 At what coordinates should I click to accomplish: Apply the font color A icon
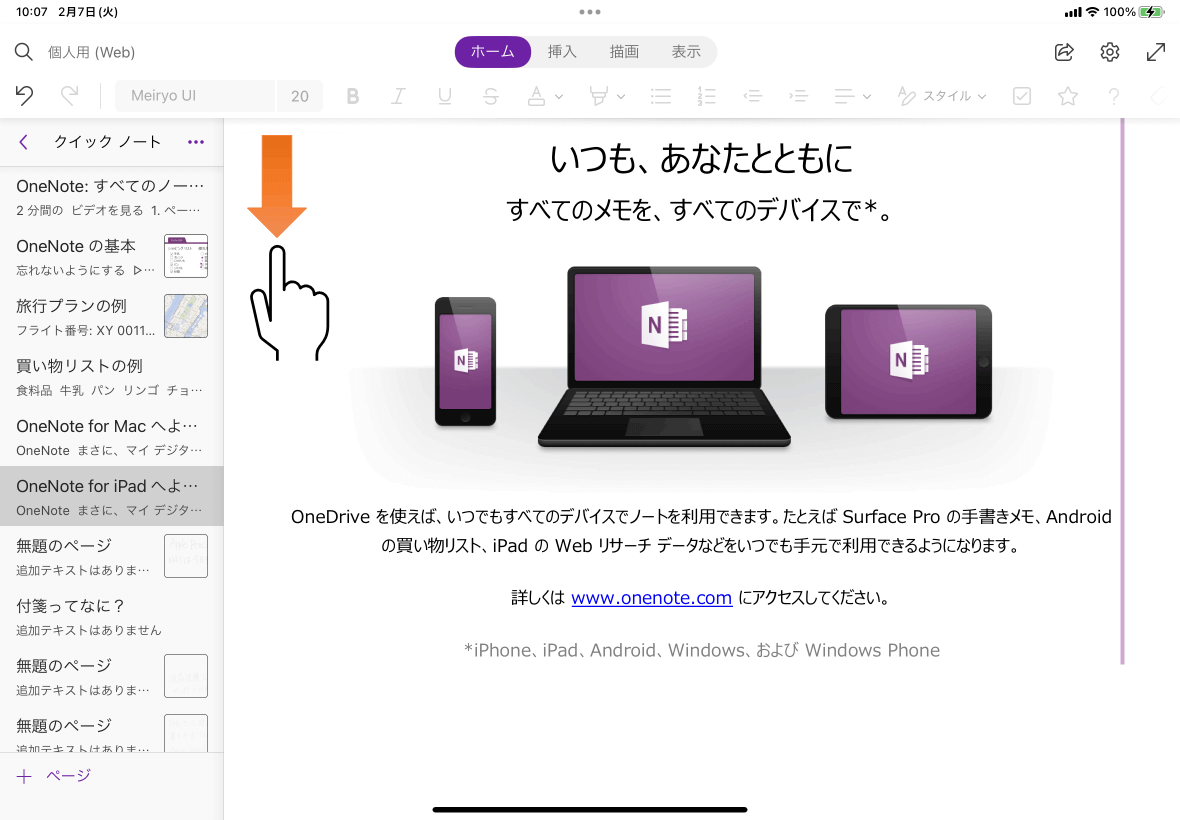coord(536,96)
